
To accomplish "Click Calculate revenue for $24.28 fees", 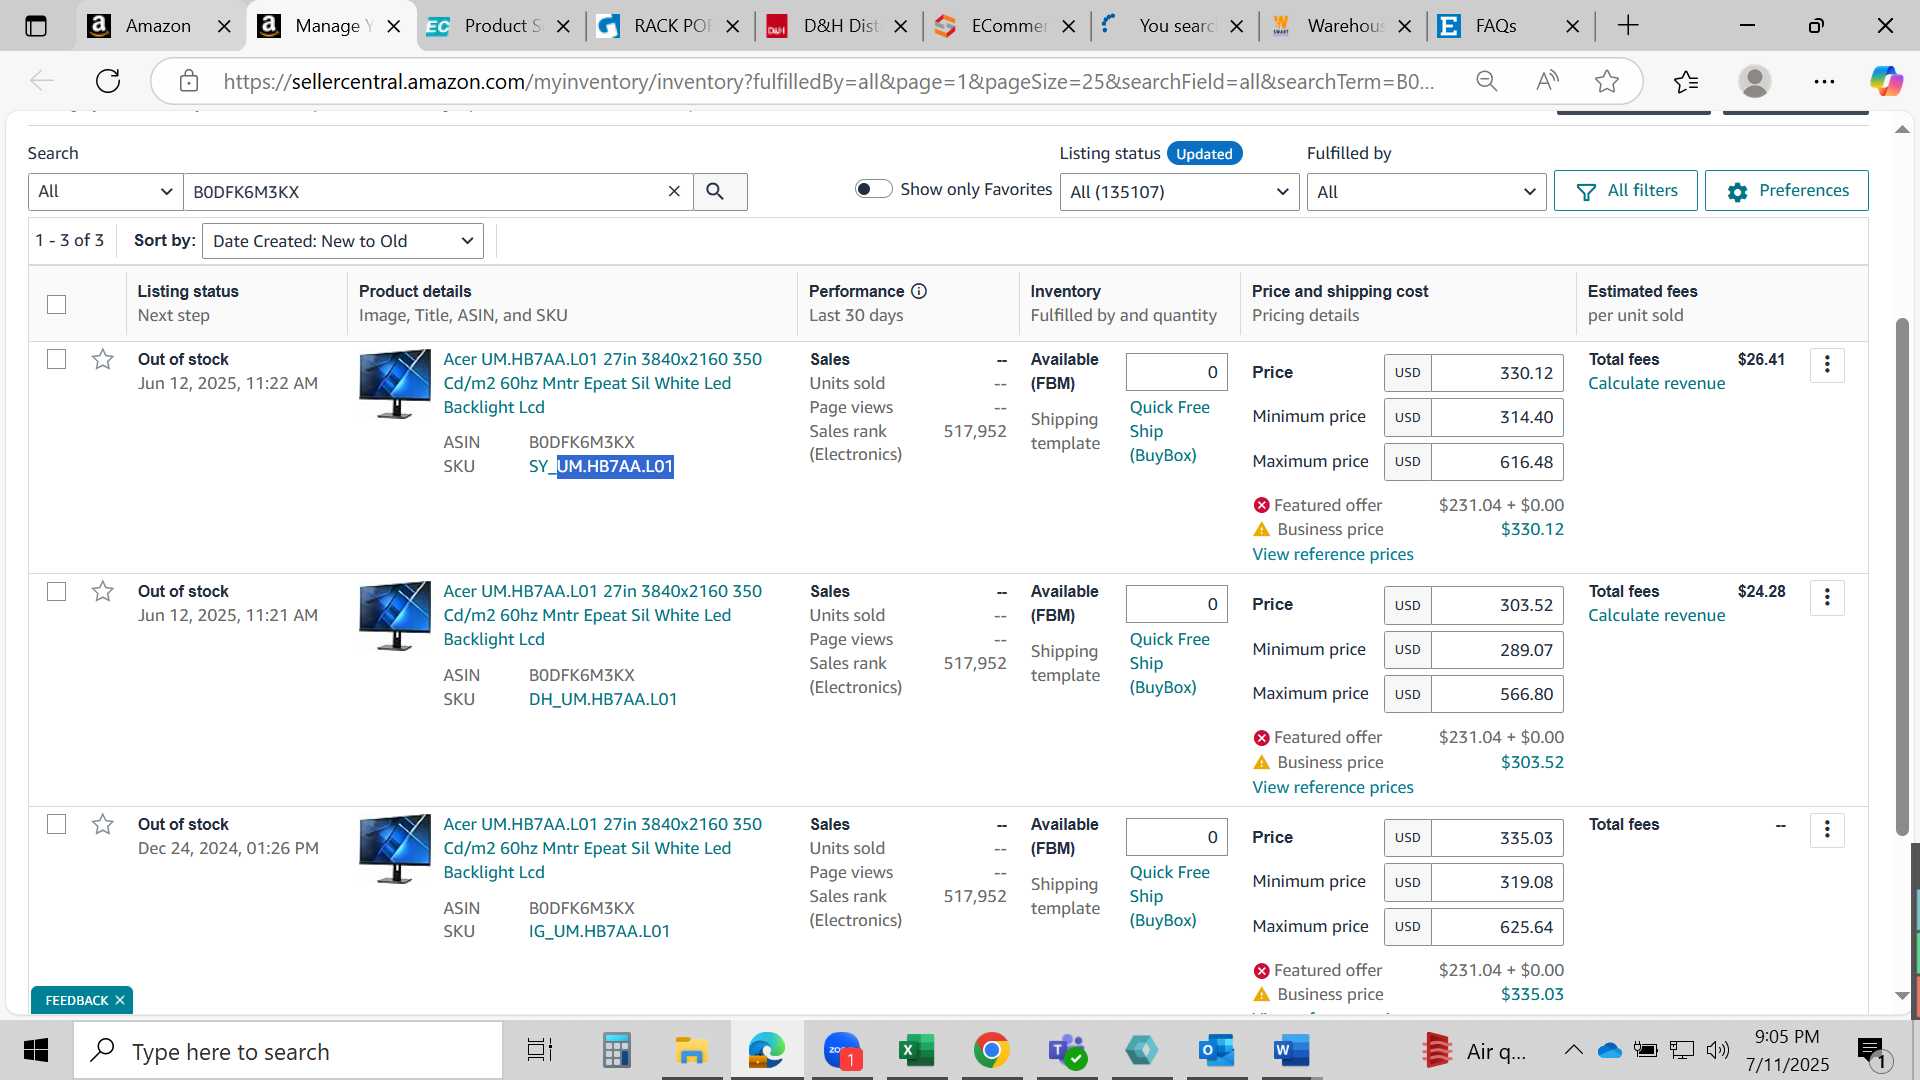I will tap(1656, 615).
